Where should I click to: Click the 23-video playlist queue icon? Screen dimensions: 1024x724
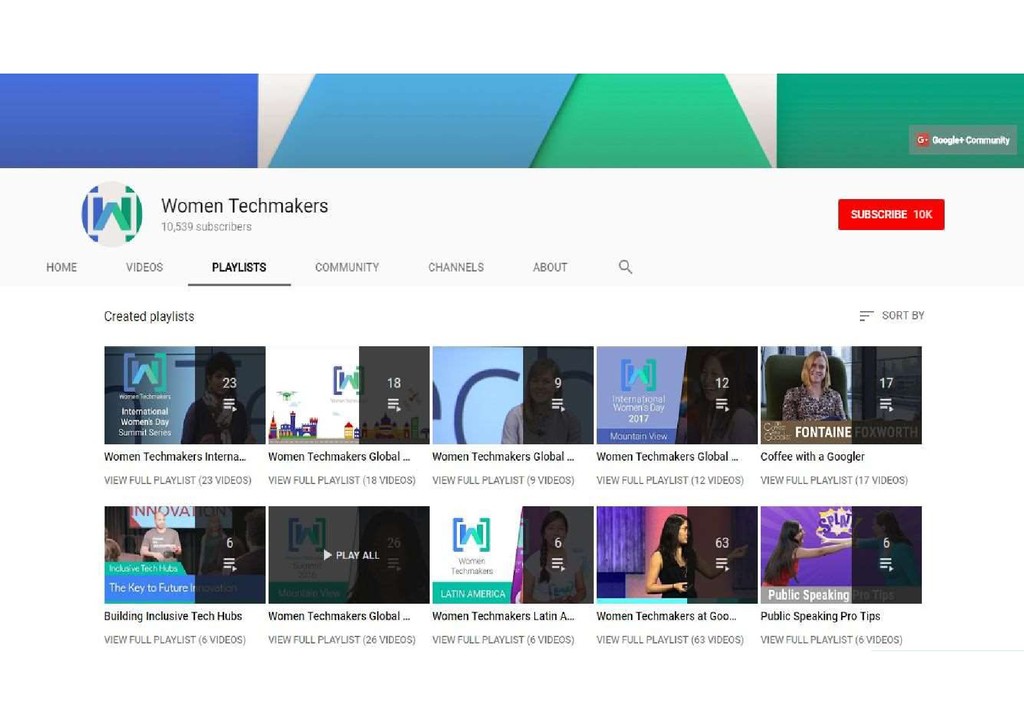click(230, 405)
